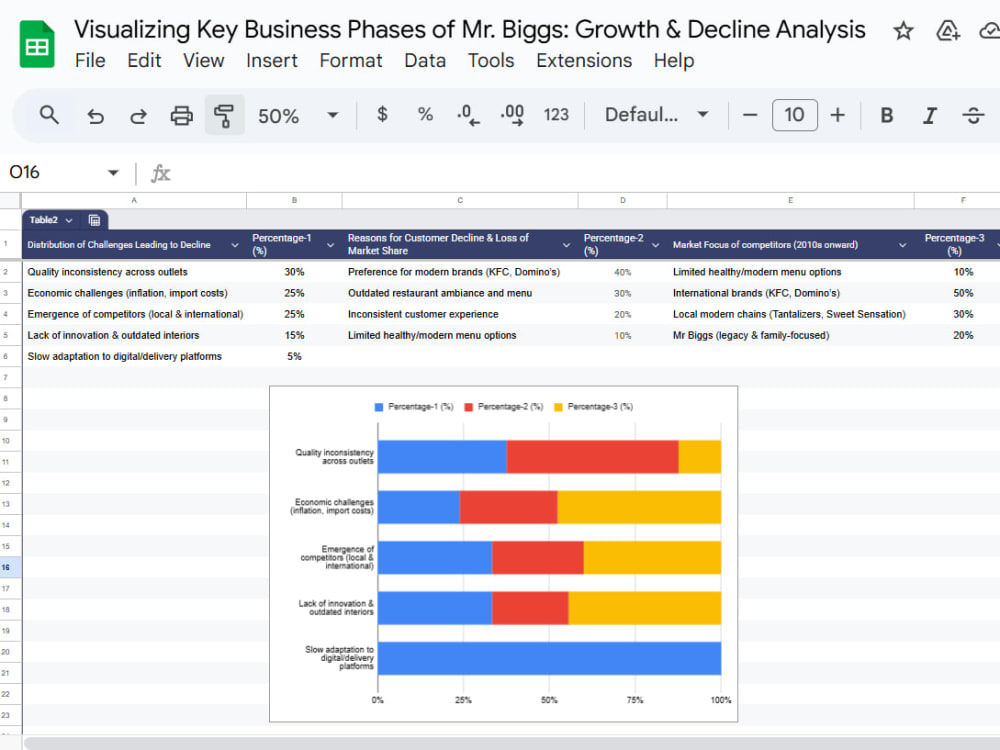1000x750 pixels.
Task: Undo the last action
Action: click(x=96, y=115)
